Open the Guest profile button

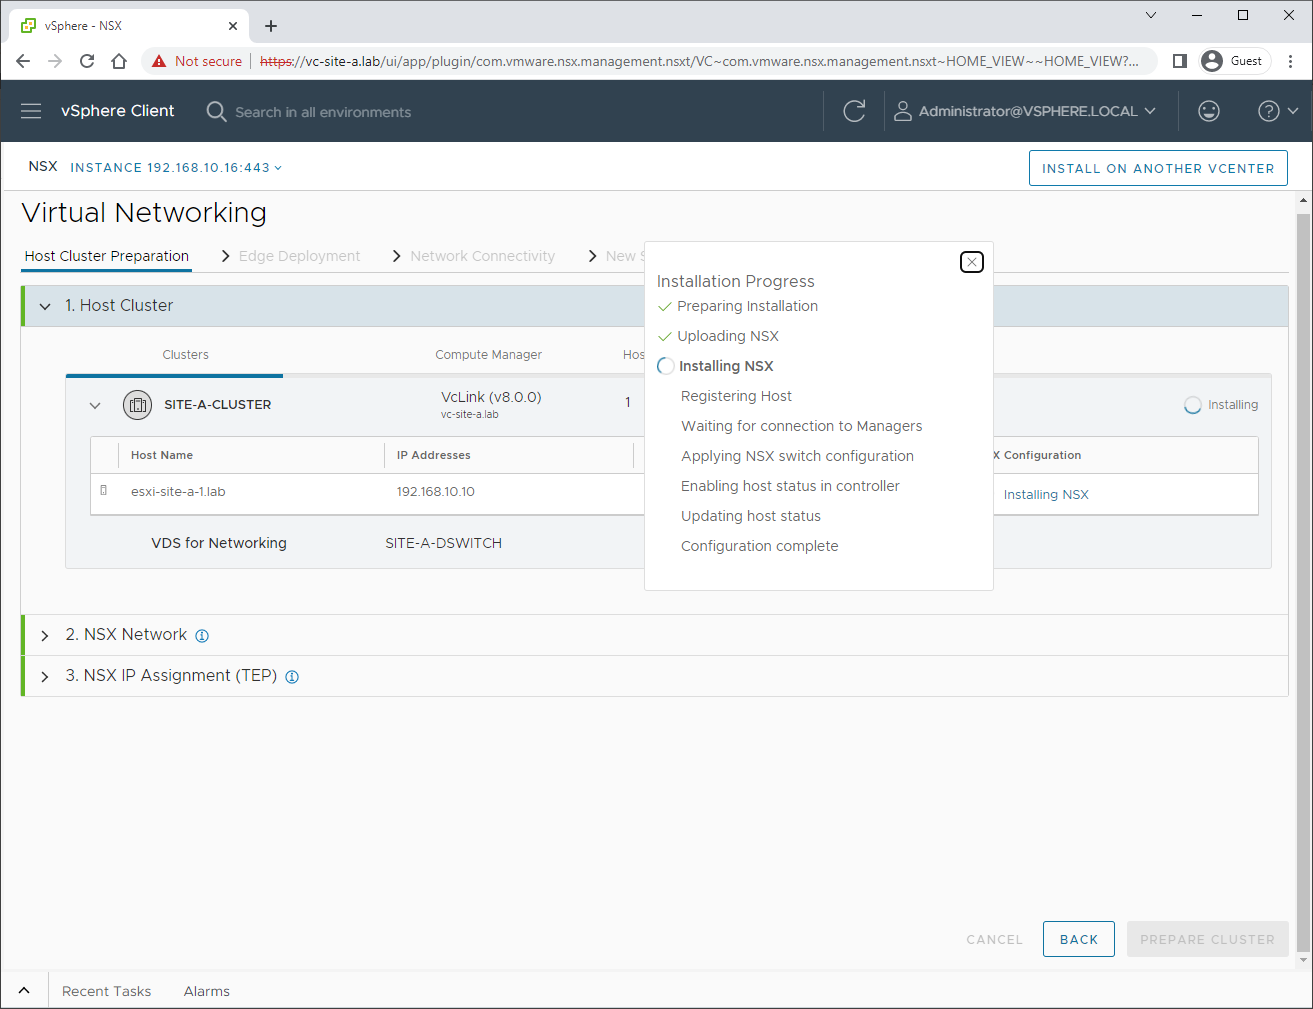[x=1234, y=61]
